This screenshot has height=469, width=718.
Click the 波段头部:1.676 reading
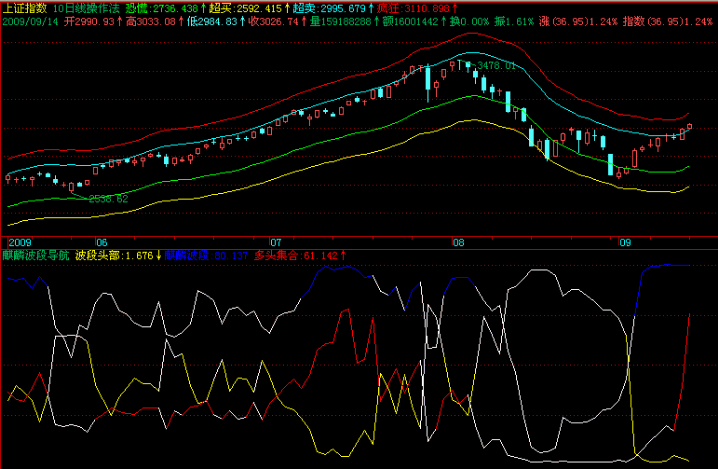coord(118,256)
